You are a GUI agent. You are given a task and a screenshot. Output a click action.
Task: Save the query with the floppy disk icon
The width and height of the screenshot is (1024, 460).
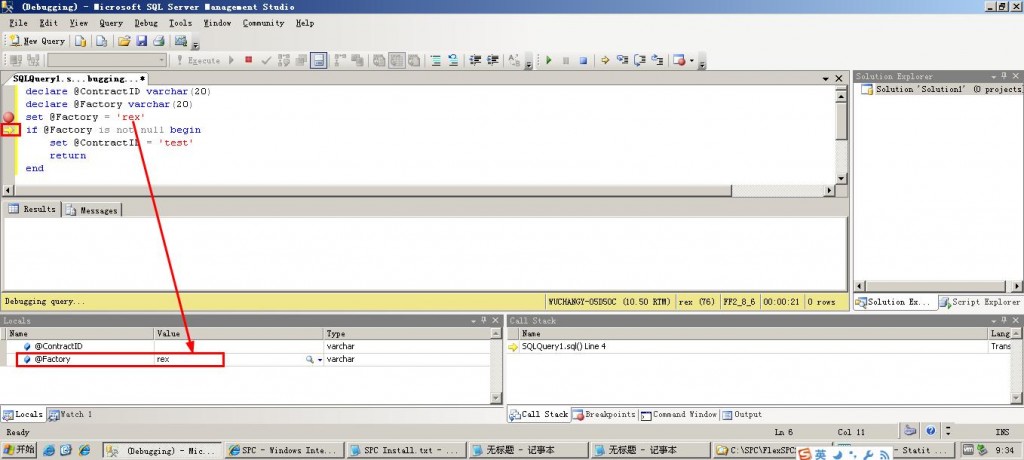(142, 41)
